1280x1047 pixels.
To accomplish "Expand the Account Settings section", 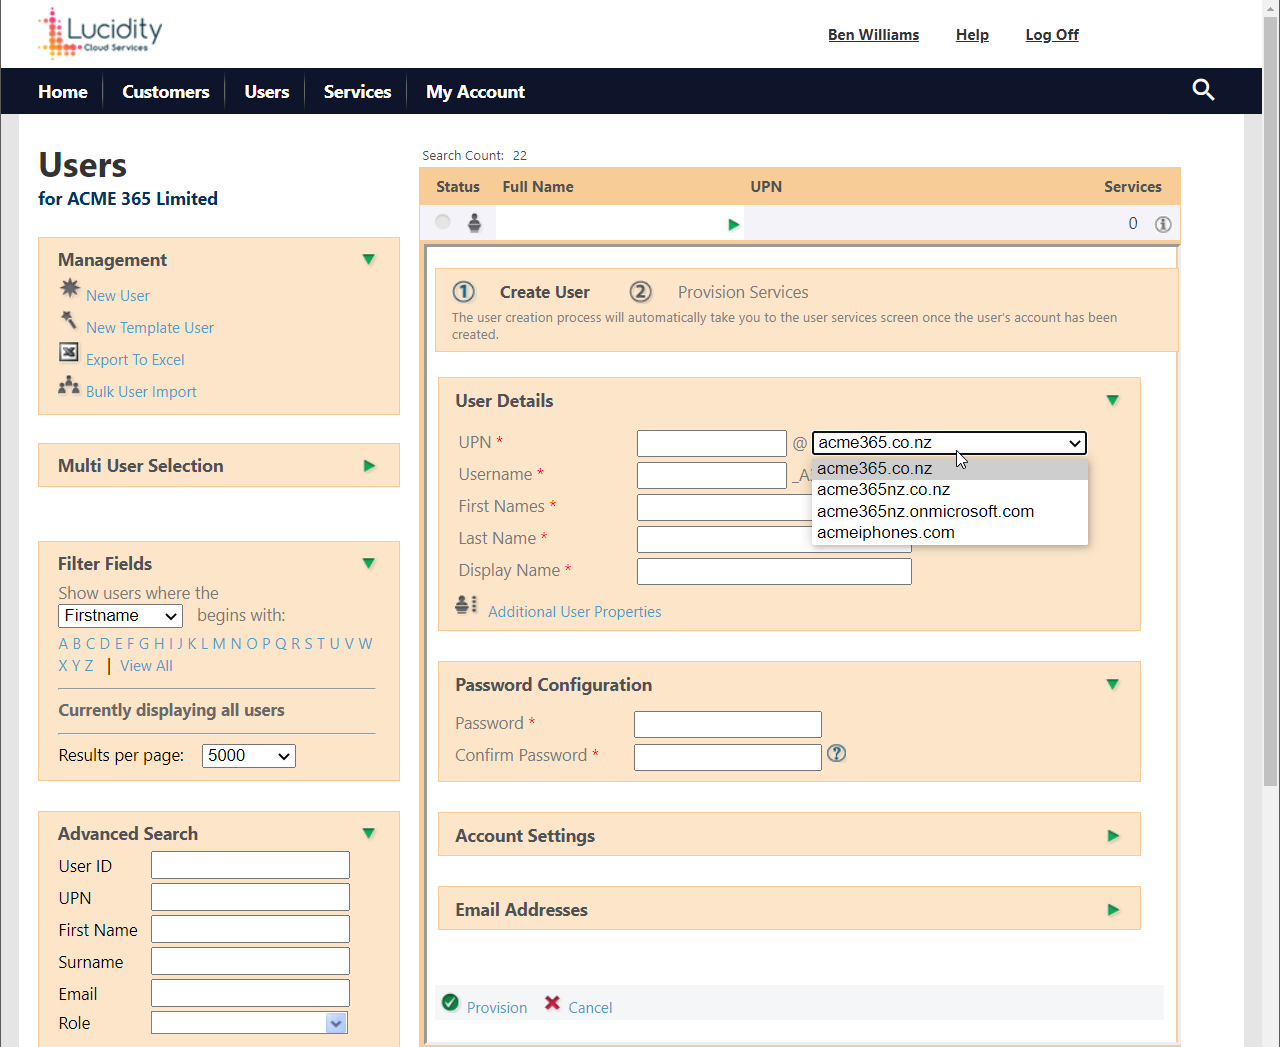I will (x=1113, y=836).
